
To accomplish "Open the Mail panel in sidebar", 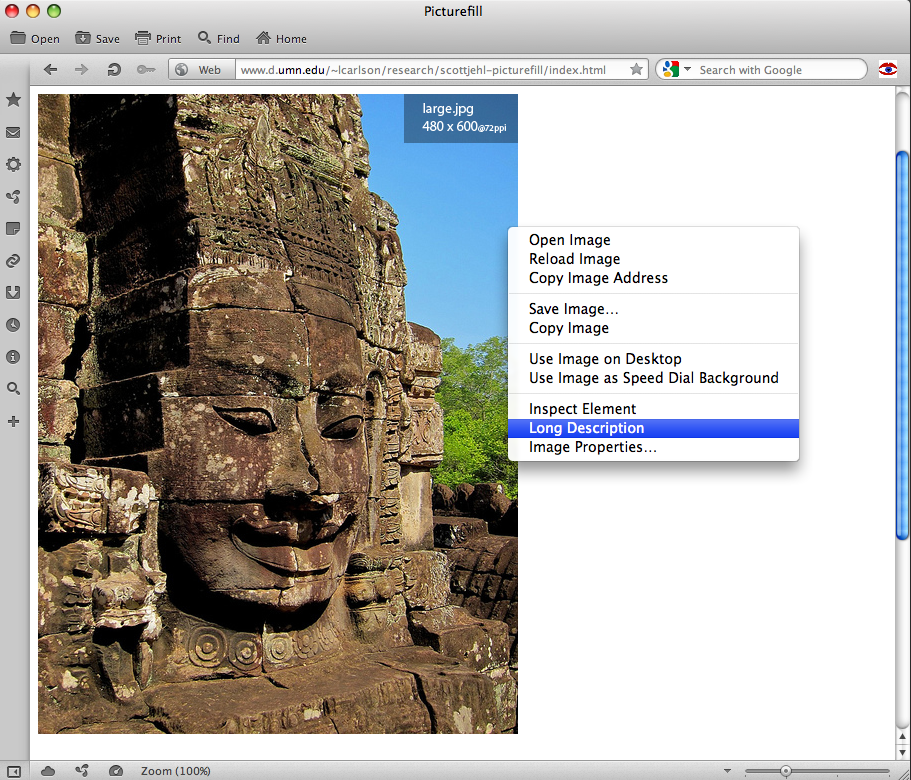I will [14, 132].
